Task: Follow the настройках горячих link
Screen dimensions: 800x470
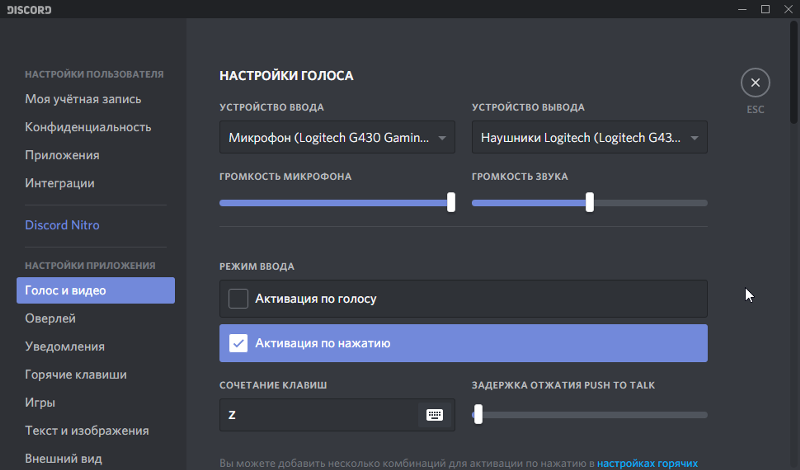Action: (647, 463)
